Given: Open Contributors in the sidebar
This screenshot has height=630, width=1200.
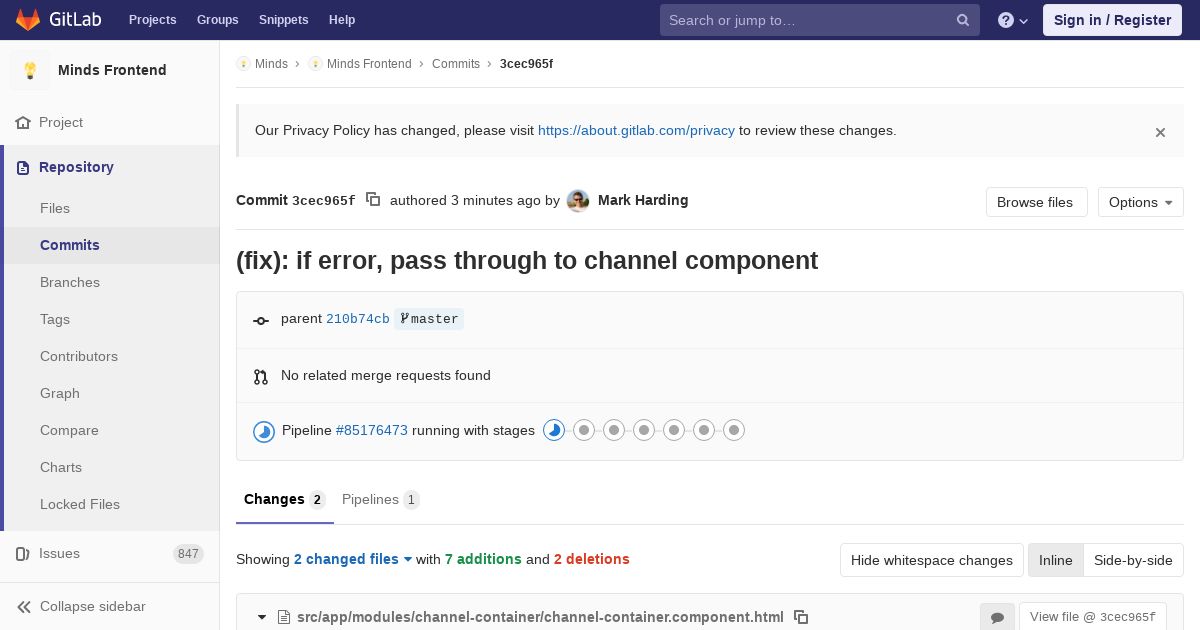Looking at the screenshot, I should (x=79, y=356).
